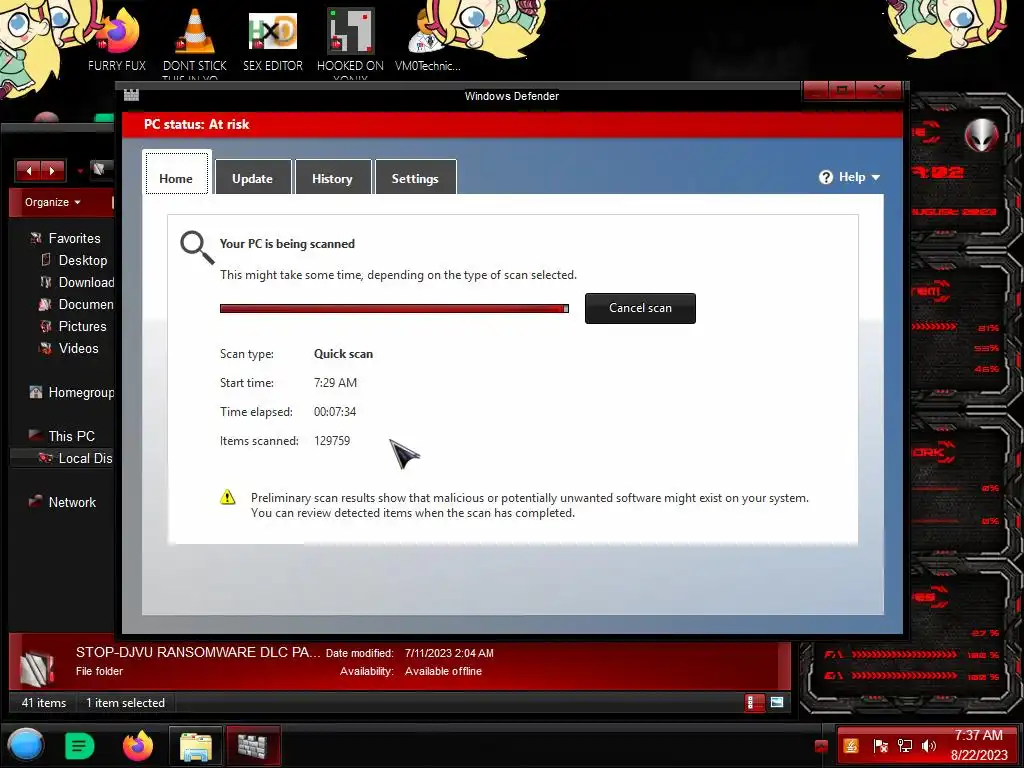Open the volume speaker tray icon
Image resolution: width=1024 pixels, height=768 pixels.
point(928,746)
